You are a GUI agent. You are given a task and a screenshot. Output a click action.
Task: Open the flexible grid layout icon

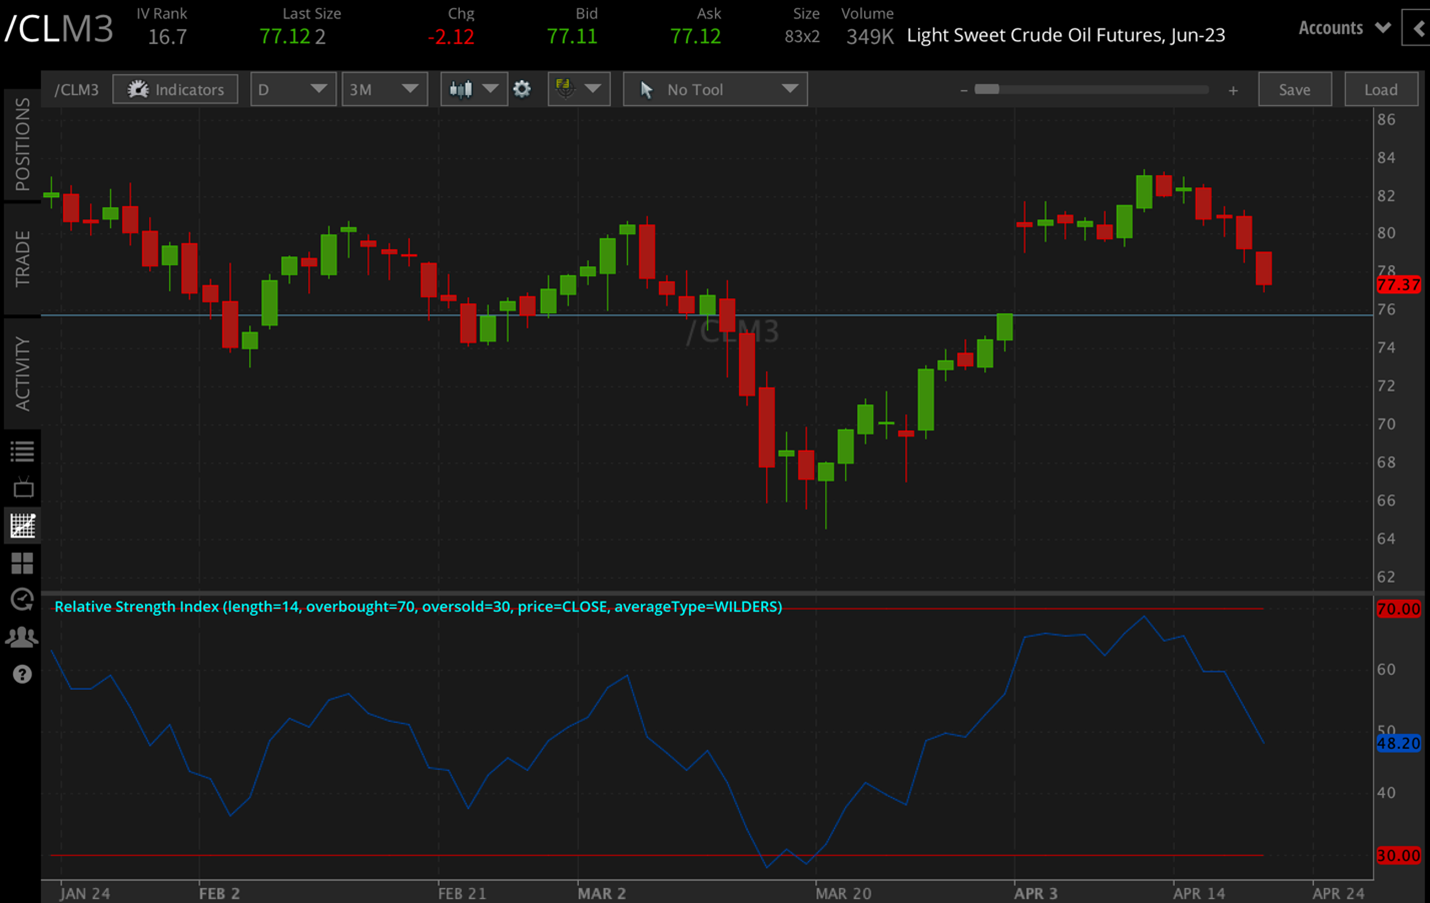pyautogui.click(x=22, y=562)
